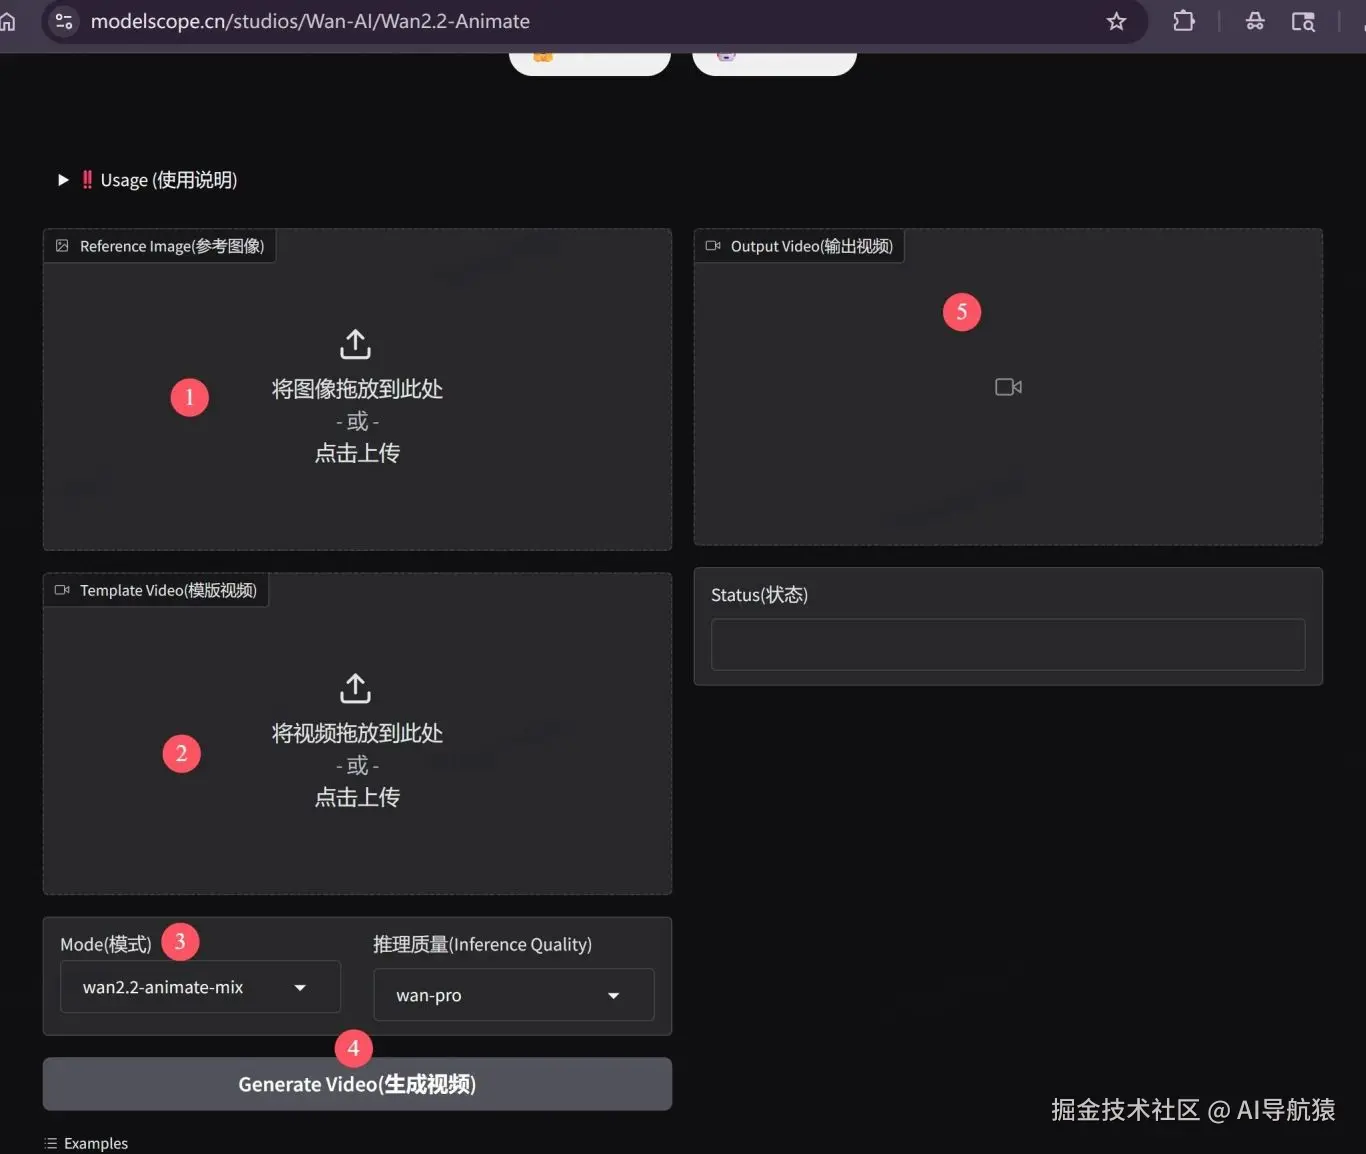Click the video icon on the Template Video label
Screen dimensions: 1366x1154
[62, 590]
